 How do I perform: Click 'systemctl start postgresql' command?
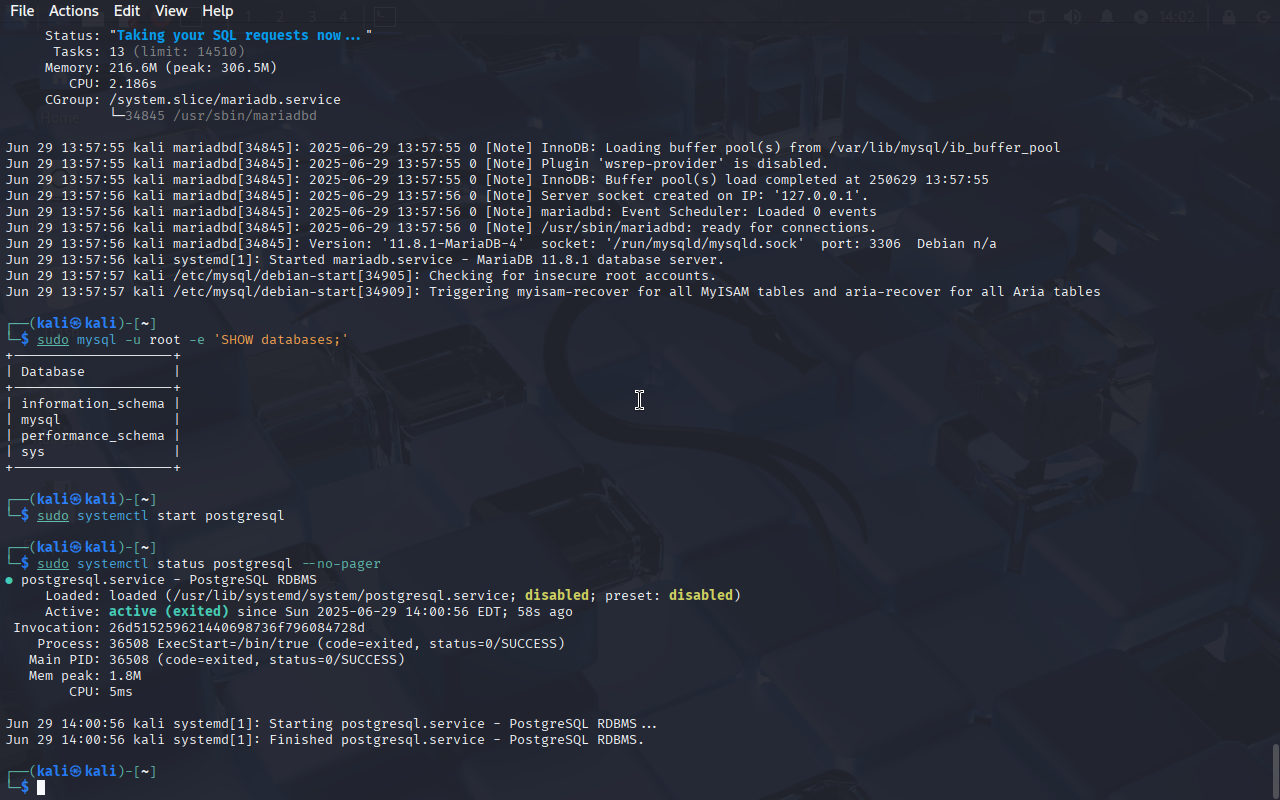(x=181, y=515)
